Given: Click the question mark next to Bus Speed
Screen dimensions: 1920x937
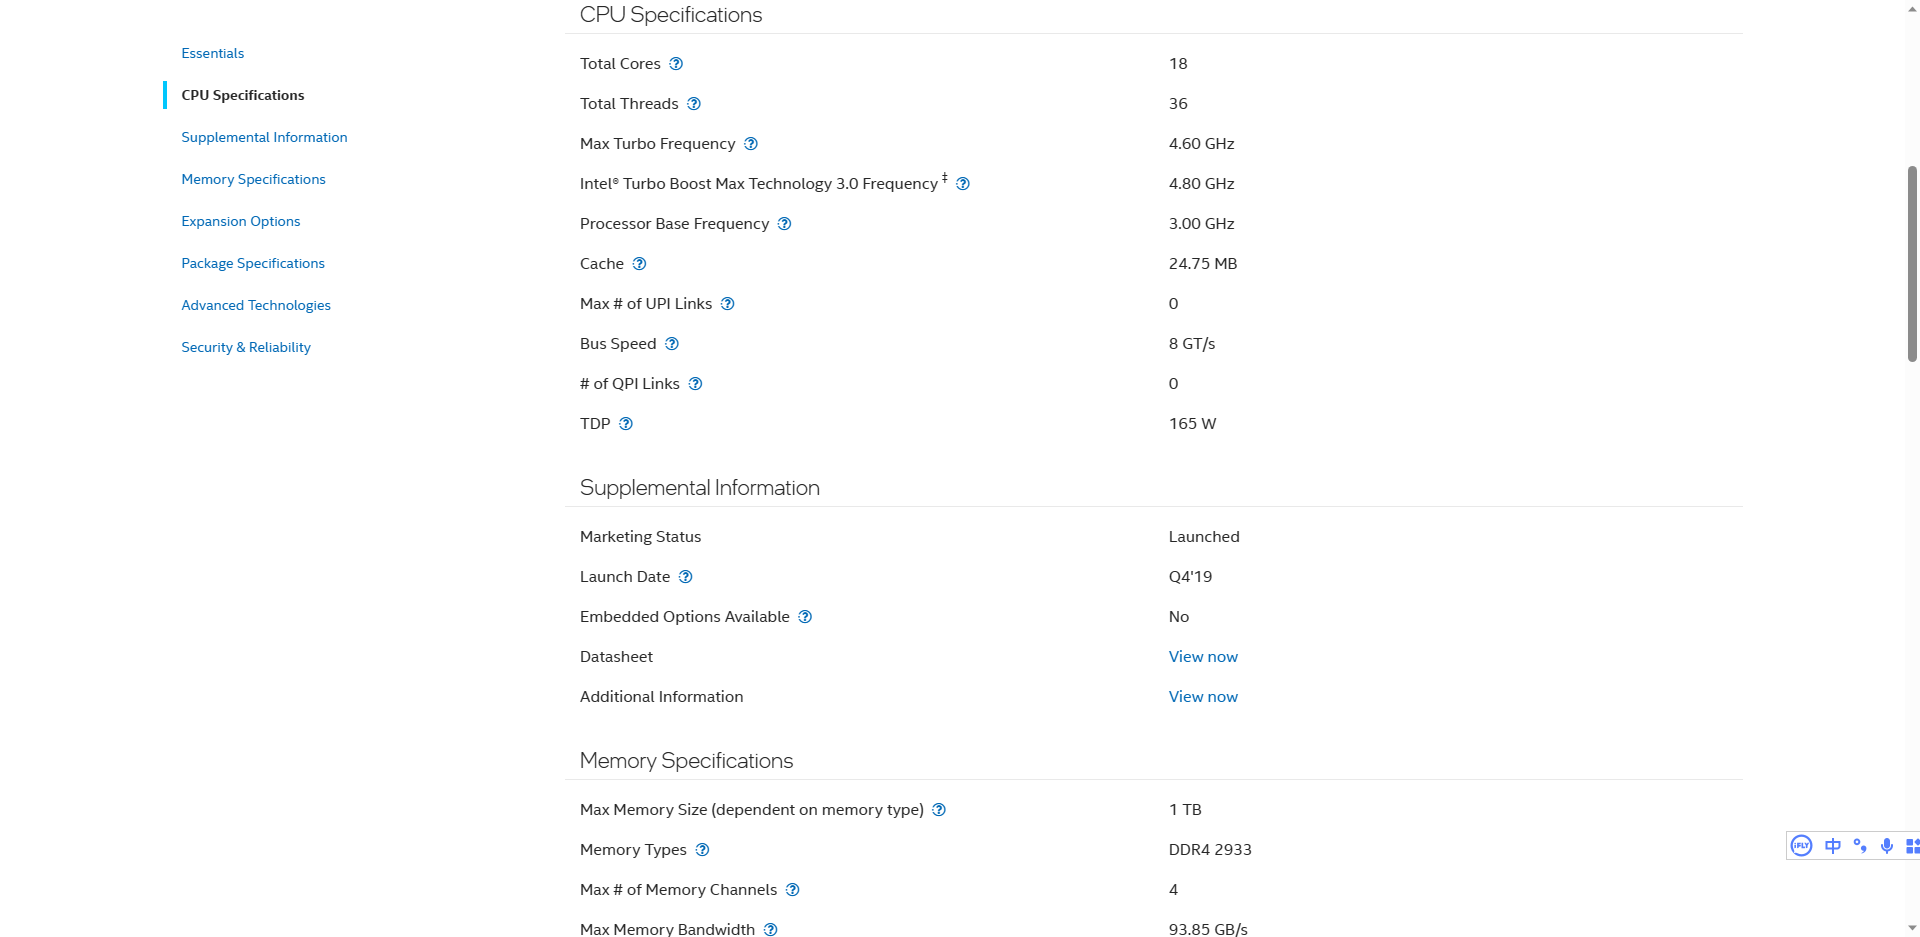Looking at the screenshot, I should point(672,344).
